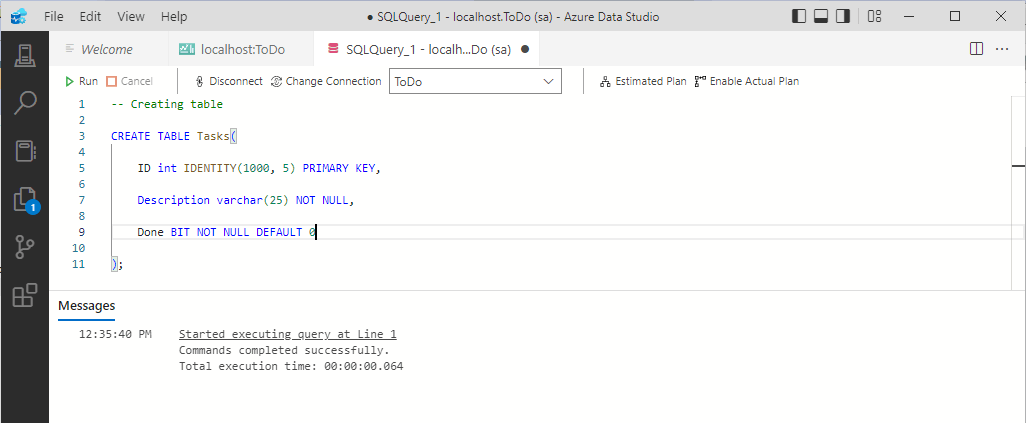Open the Extensions view
Image resolution: width=1026 pixels, height=423 pixels.
pos(25,296)
